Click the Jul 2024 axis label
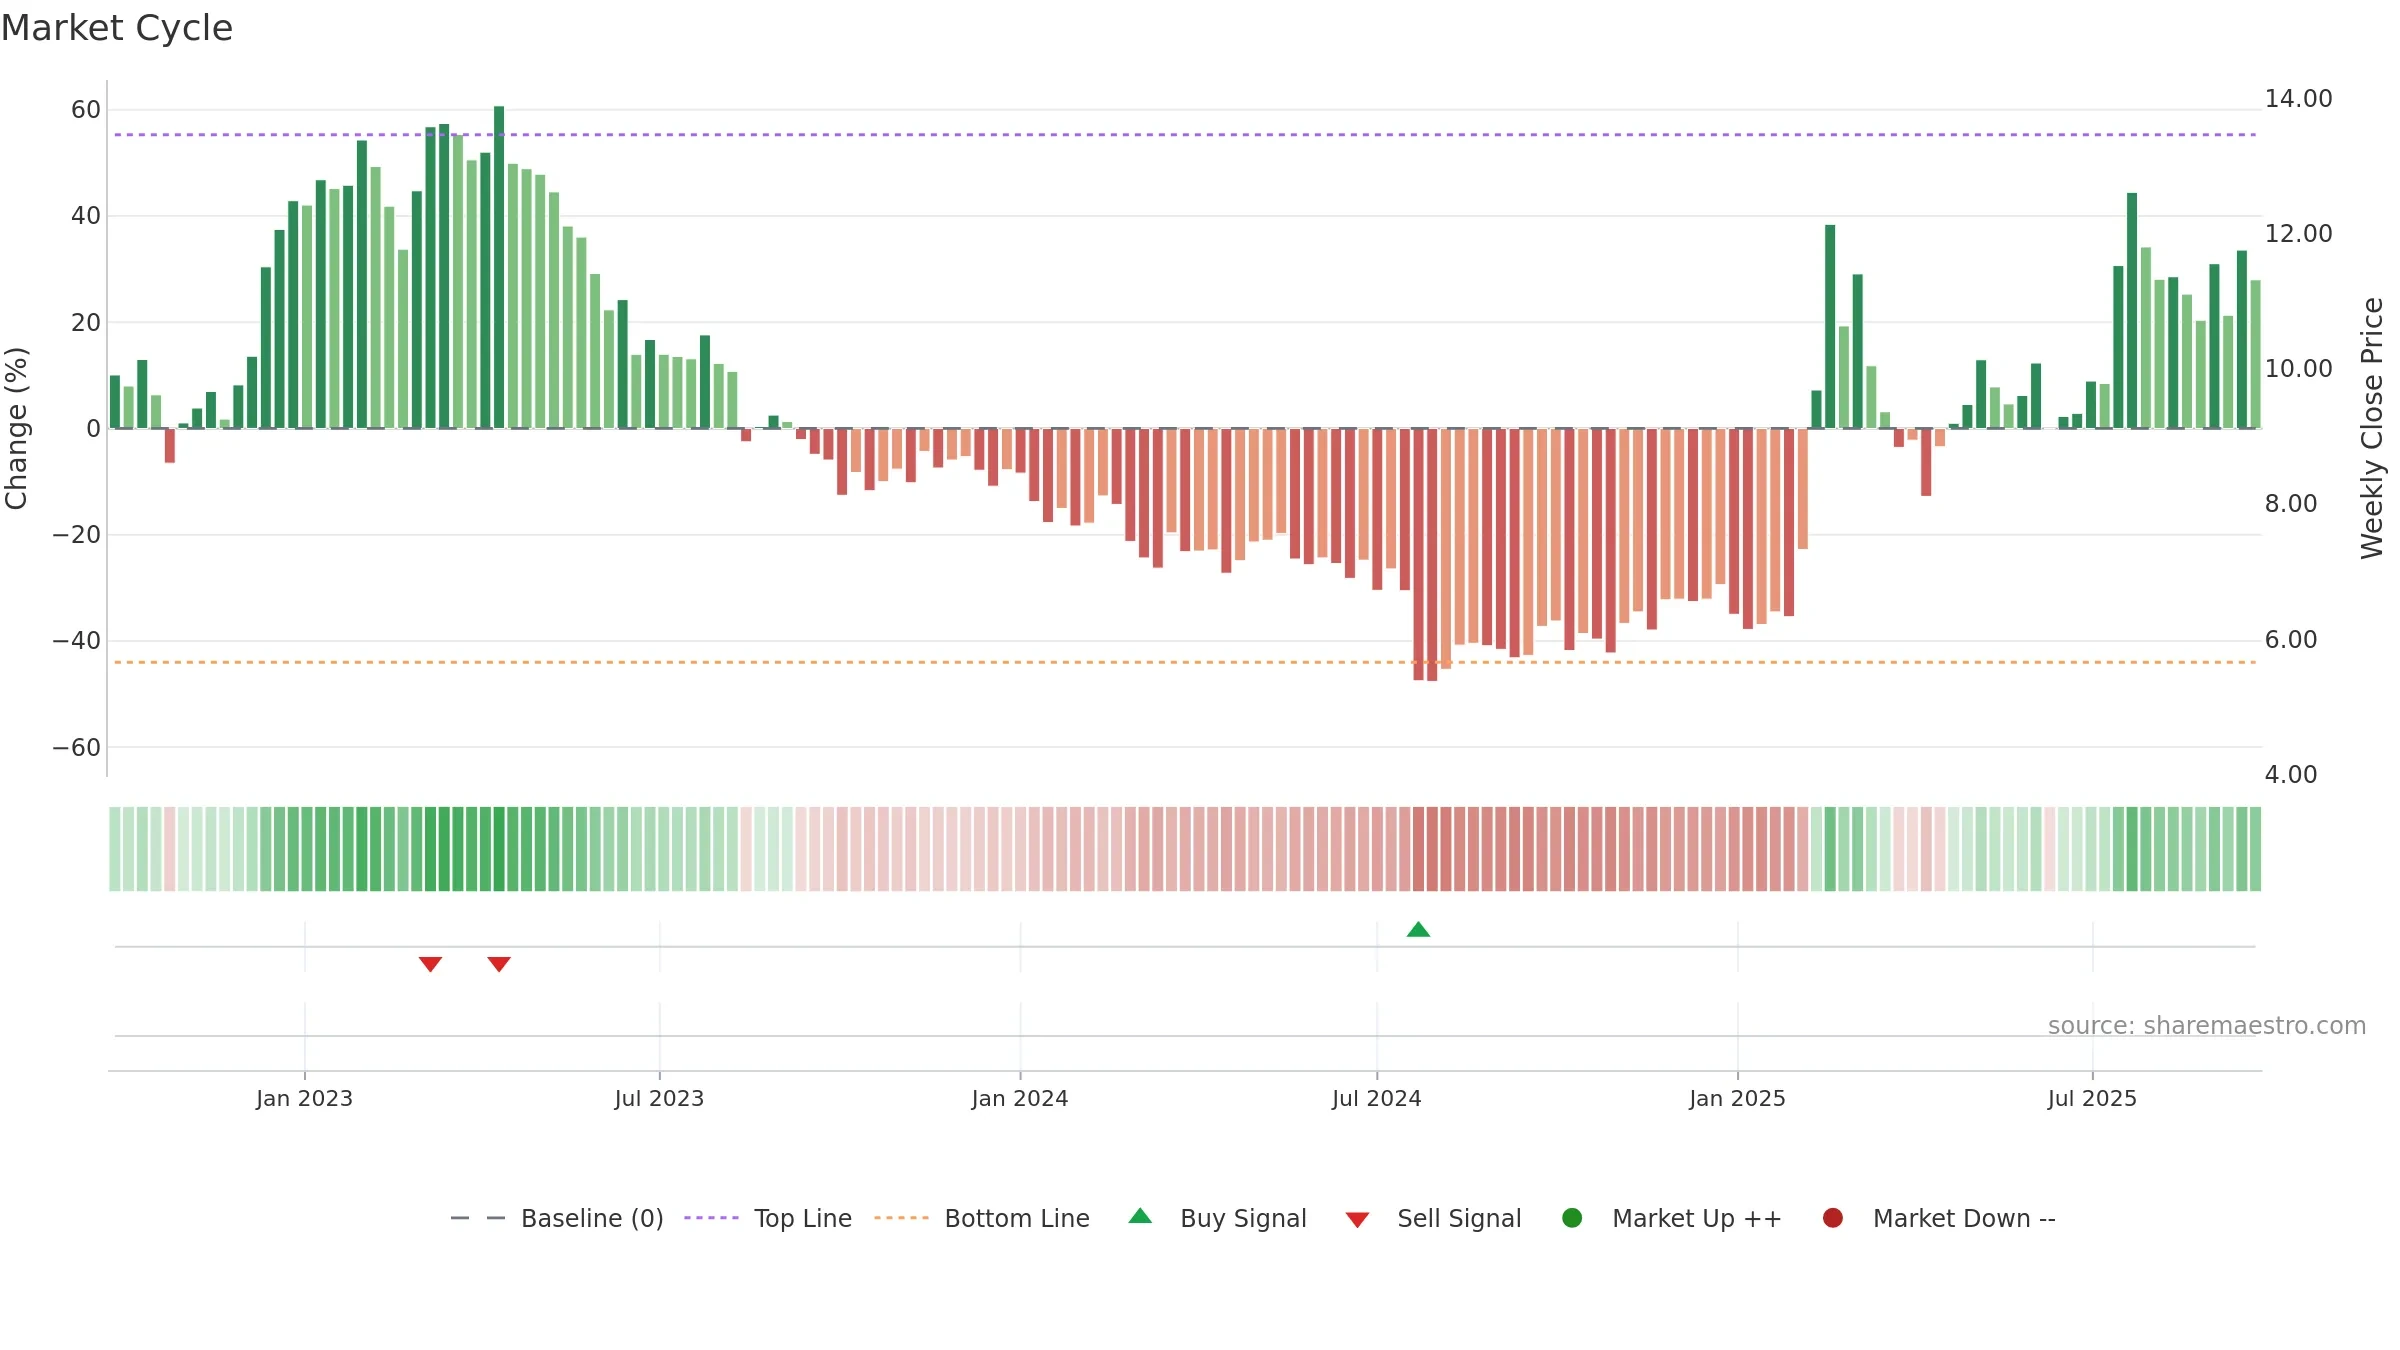The image size is (2400, 1350). (x=1376, y=1098)
